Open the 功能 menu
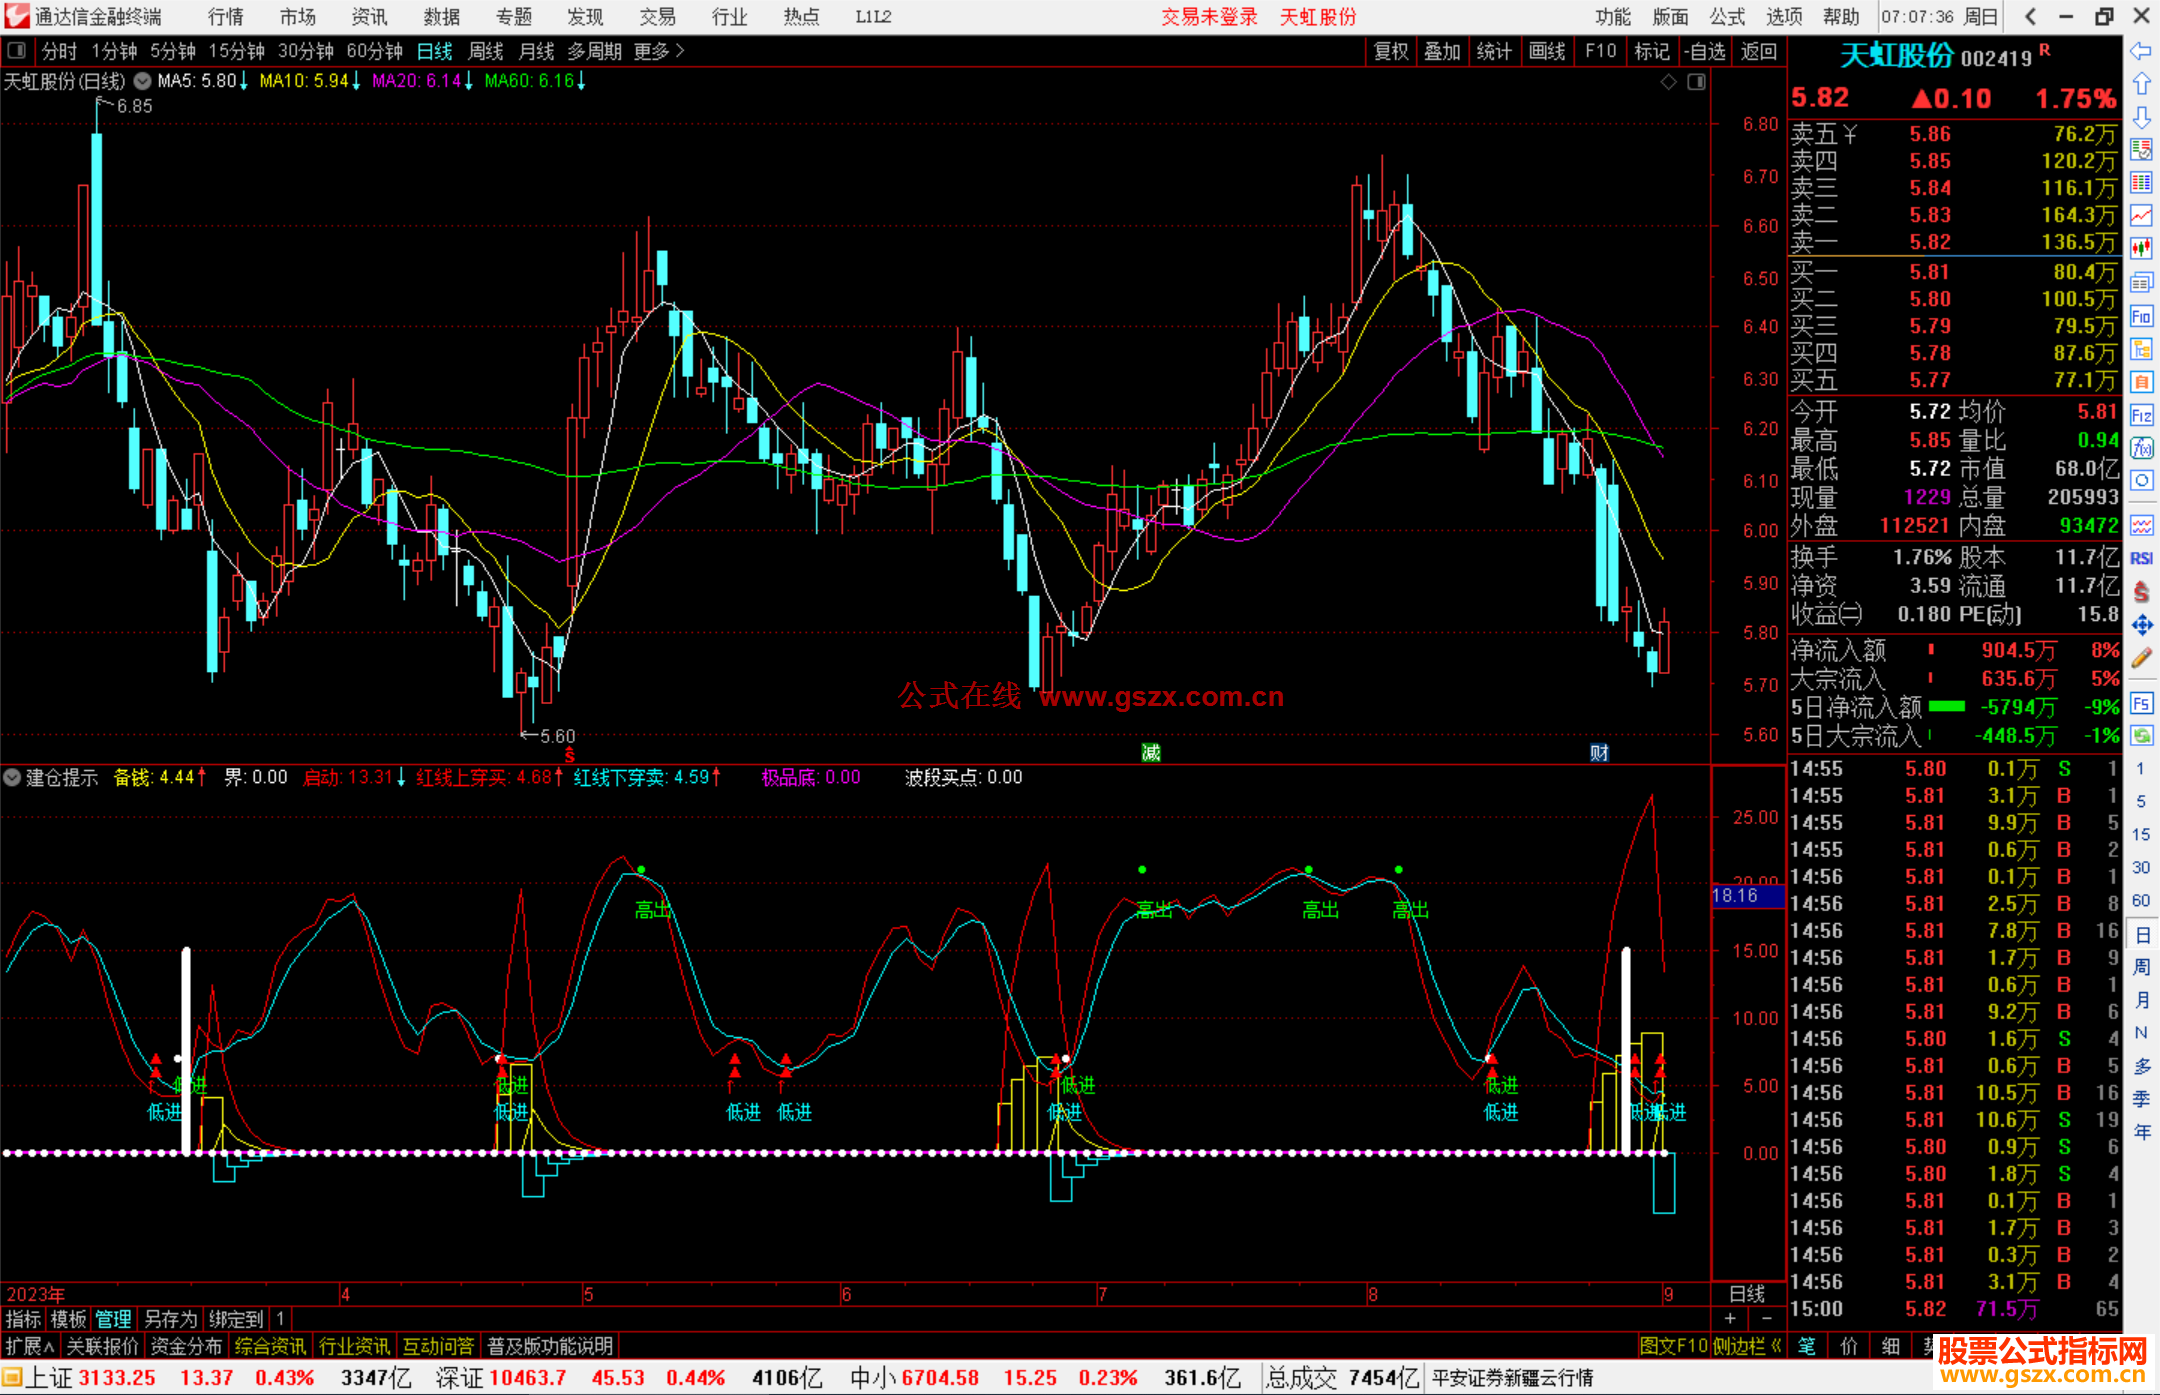The image size is (2160, 1395). tap(1612, 17)
